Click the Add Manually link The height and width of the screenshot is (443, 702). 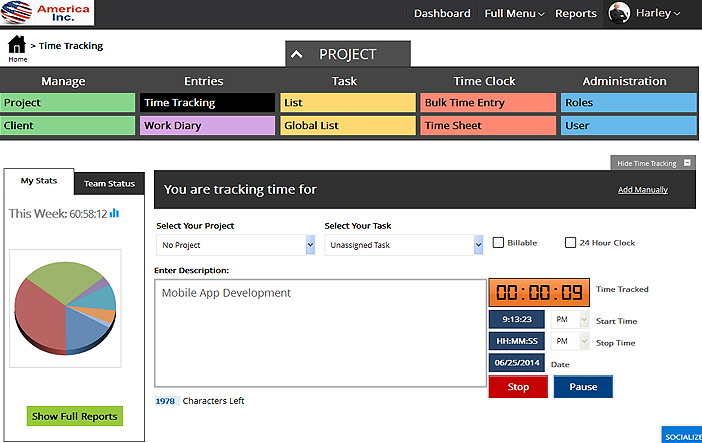tap(642, 190)
